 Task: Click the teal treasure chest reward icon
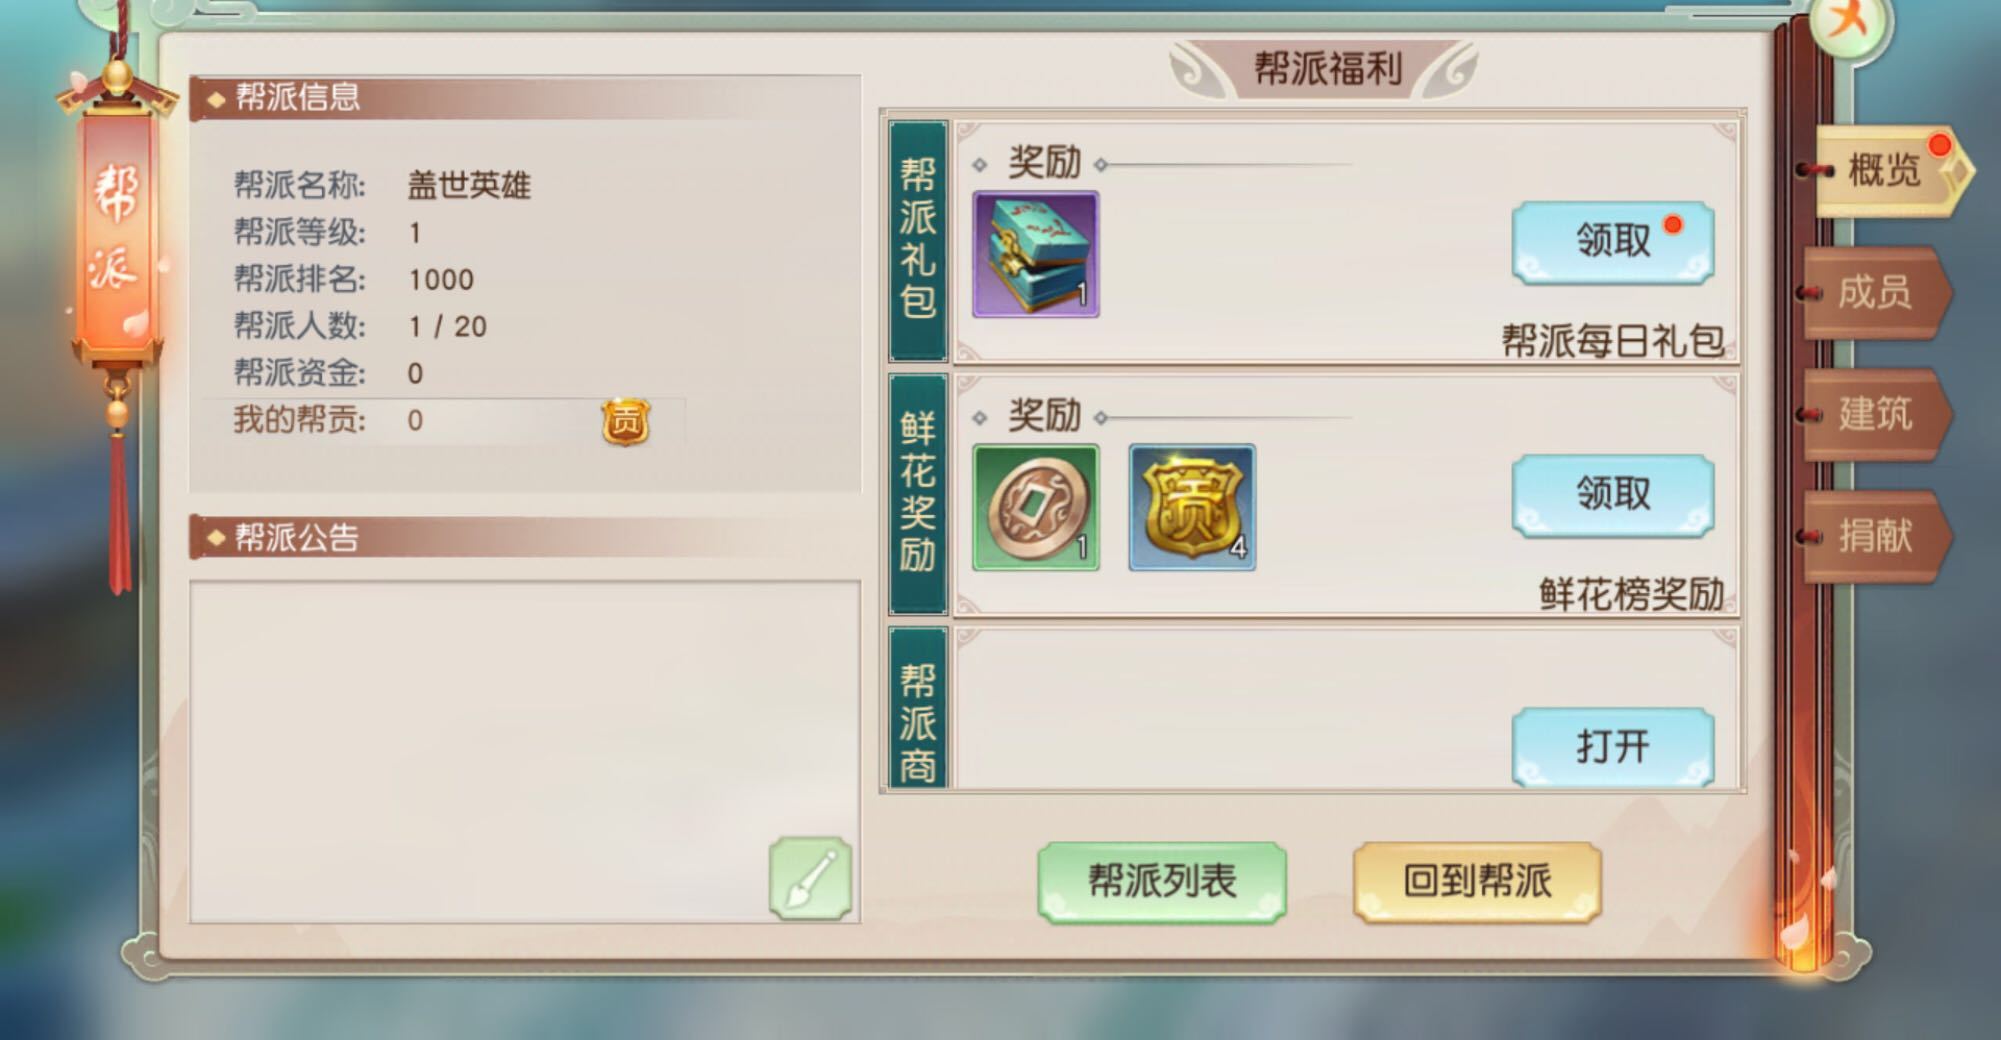pyautogui.click(x=1036, y=255)
